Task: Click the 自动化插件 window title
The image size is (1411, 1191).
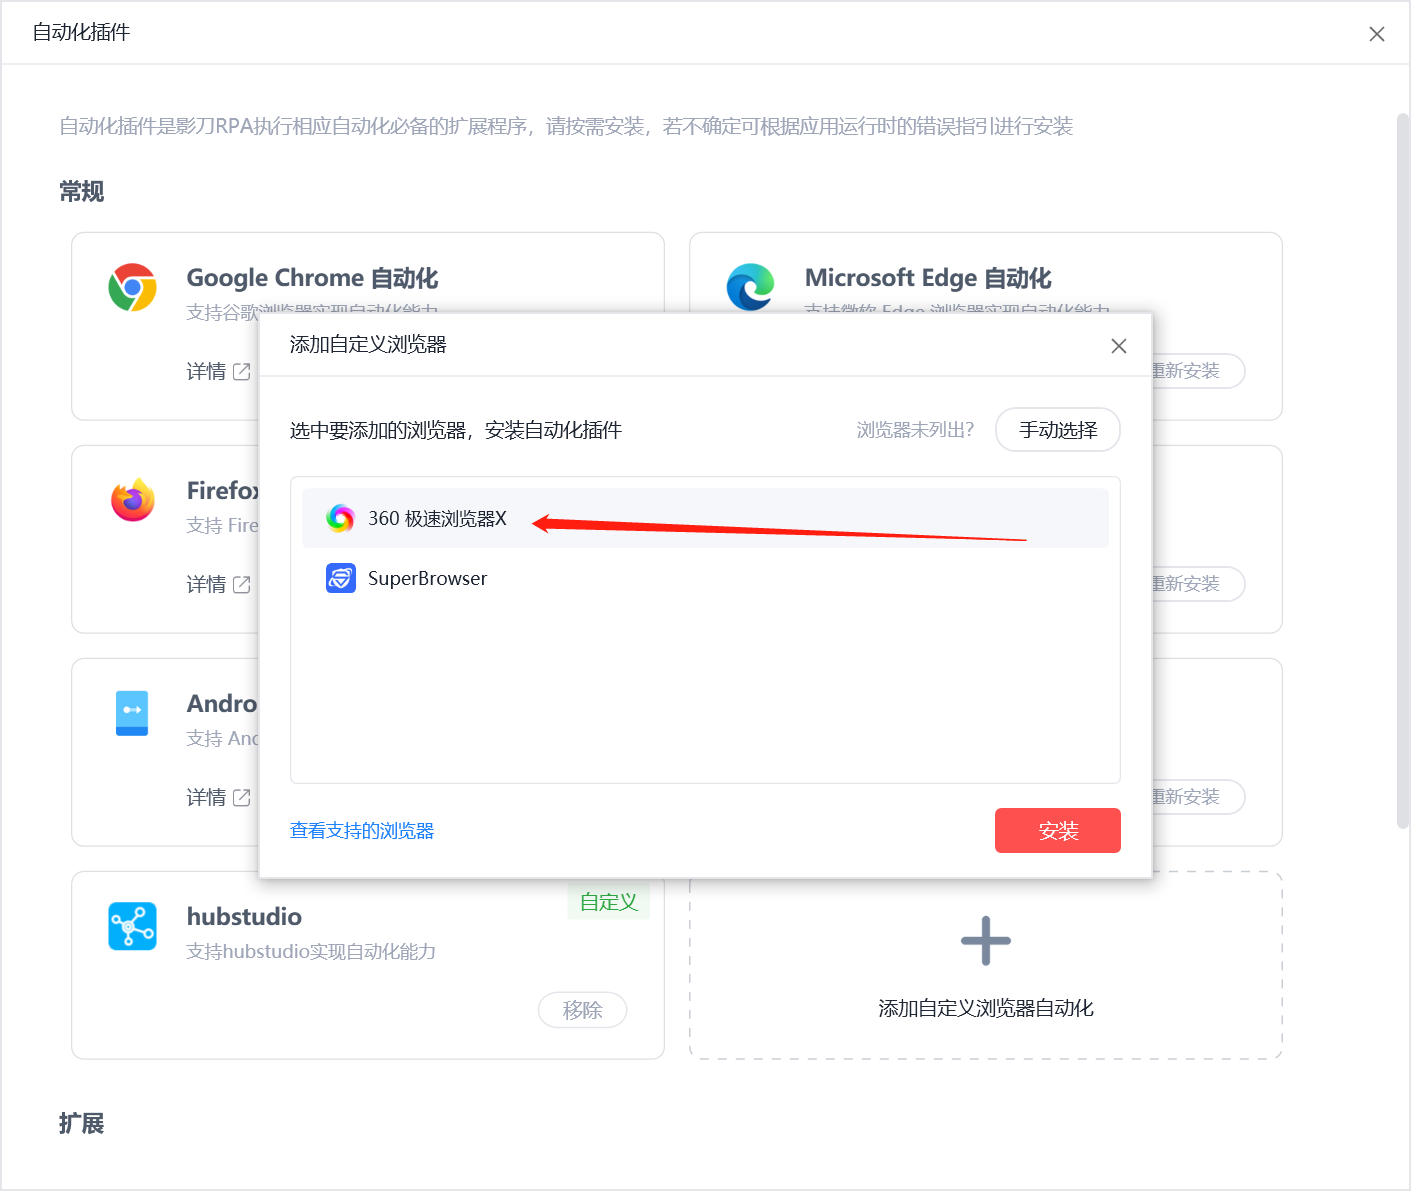Action: (81, 33)
